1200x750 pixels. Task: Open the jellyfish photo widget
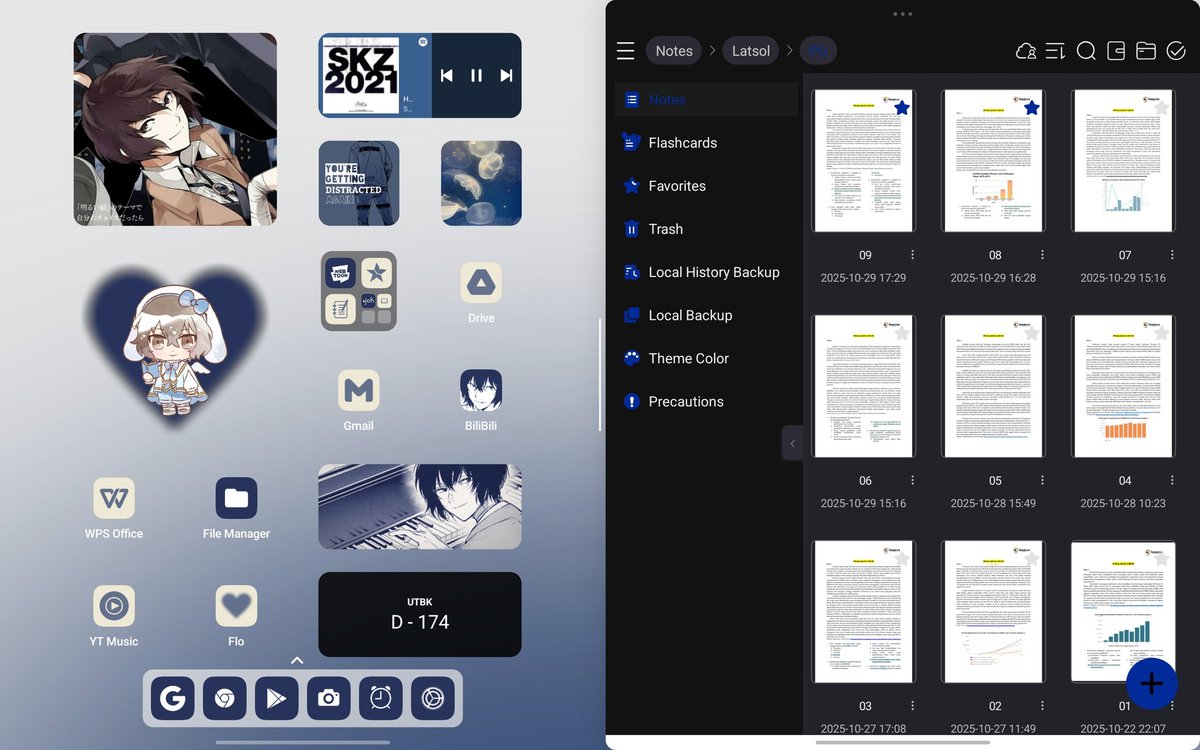481,183
